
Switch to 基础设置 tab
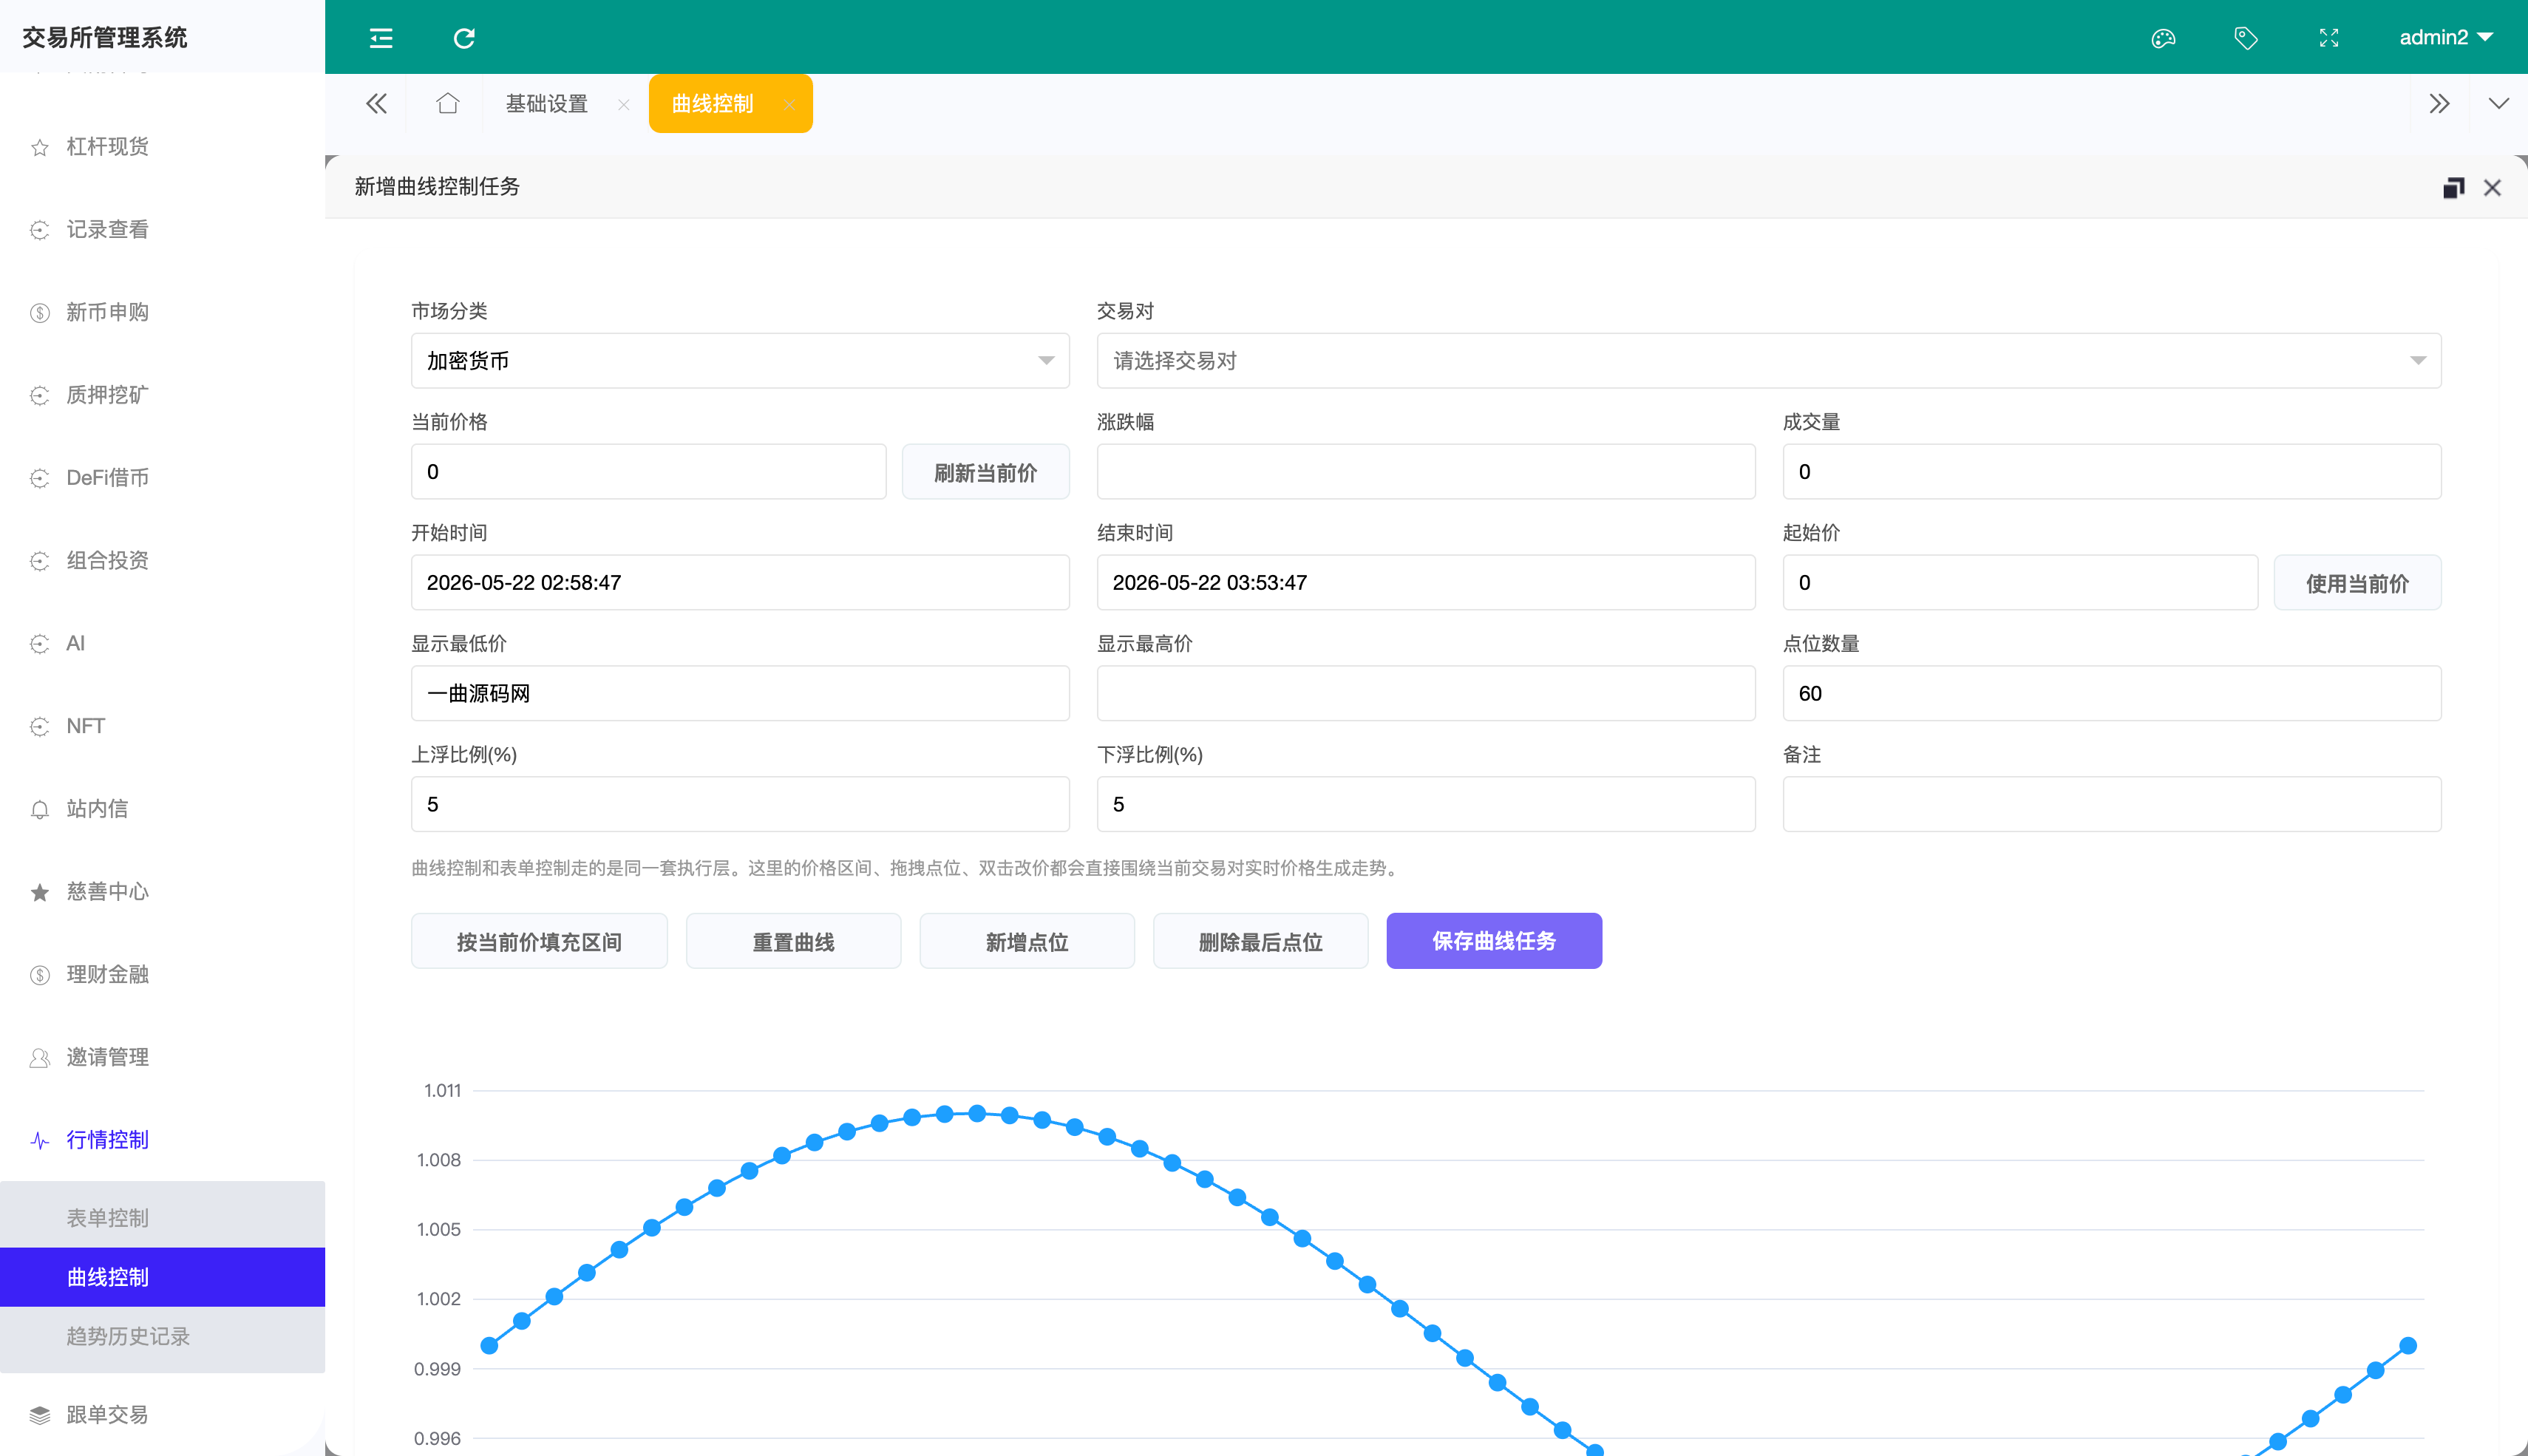pos(546,103)
